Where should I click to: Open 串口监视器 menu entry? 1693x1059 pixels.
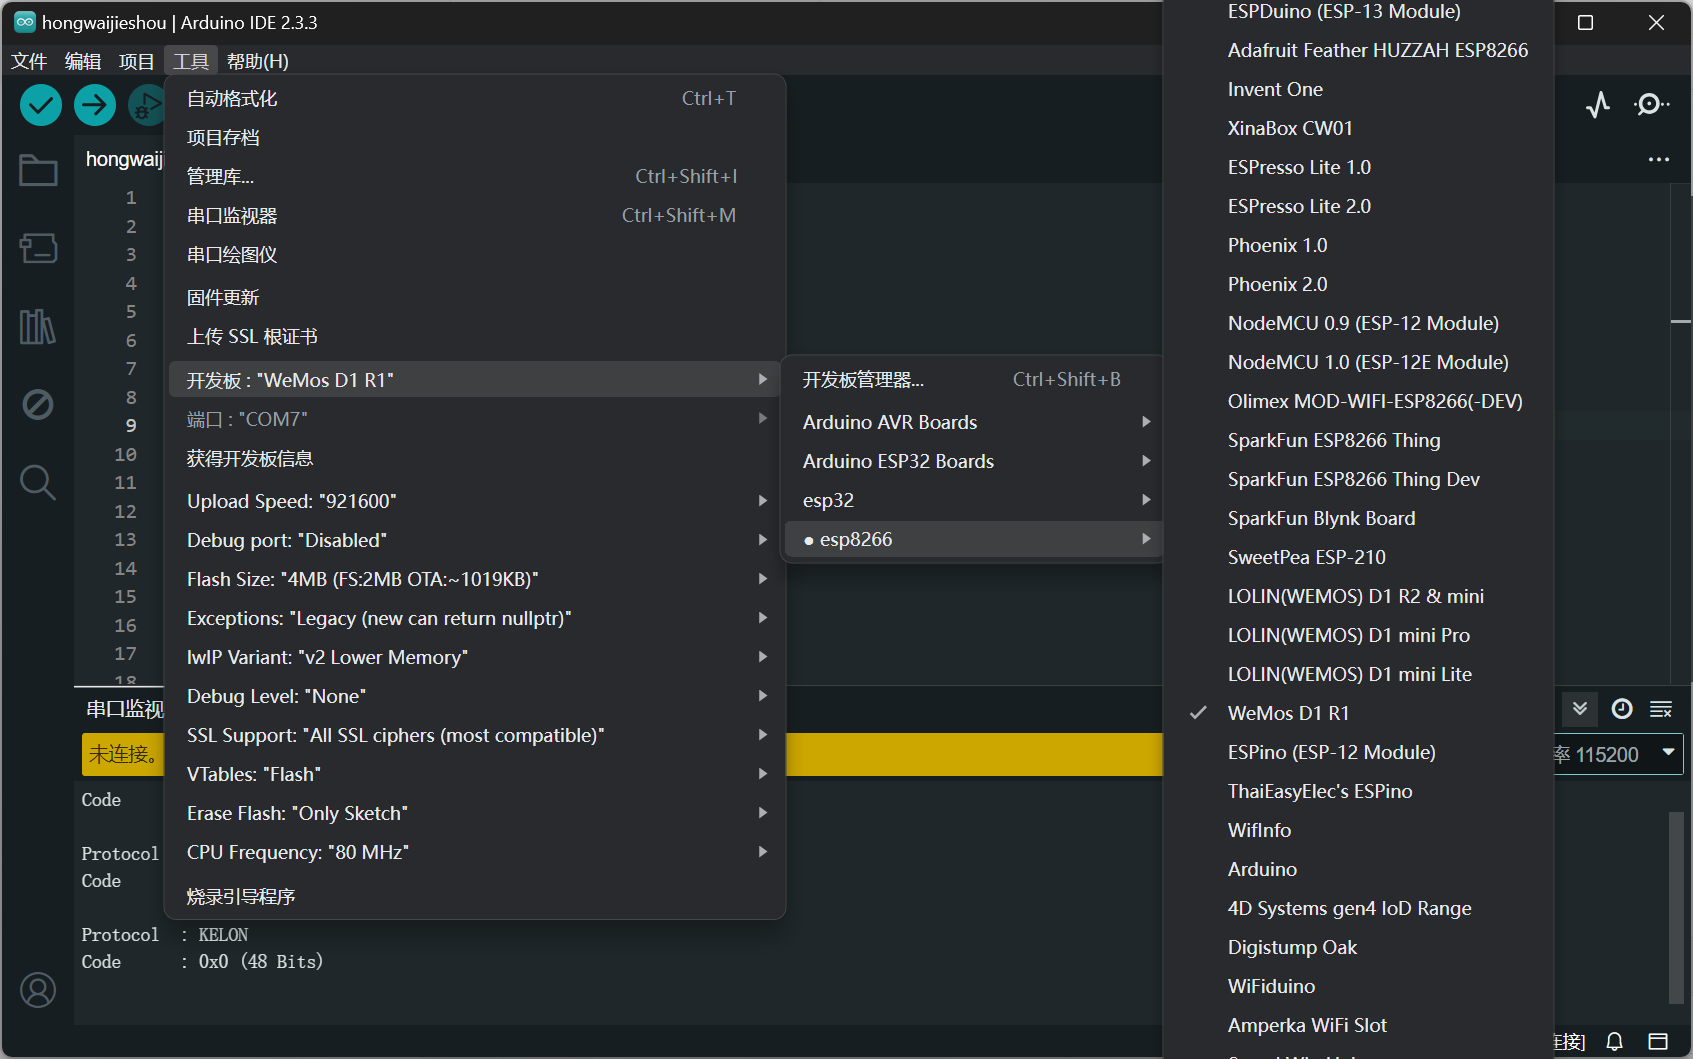475,215
